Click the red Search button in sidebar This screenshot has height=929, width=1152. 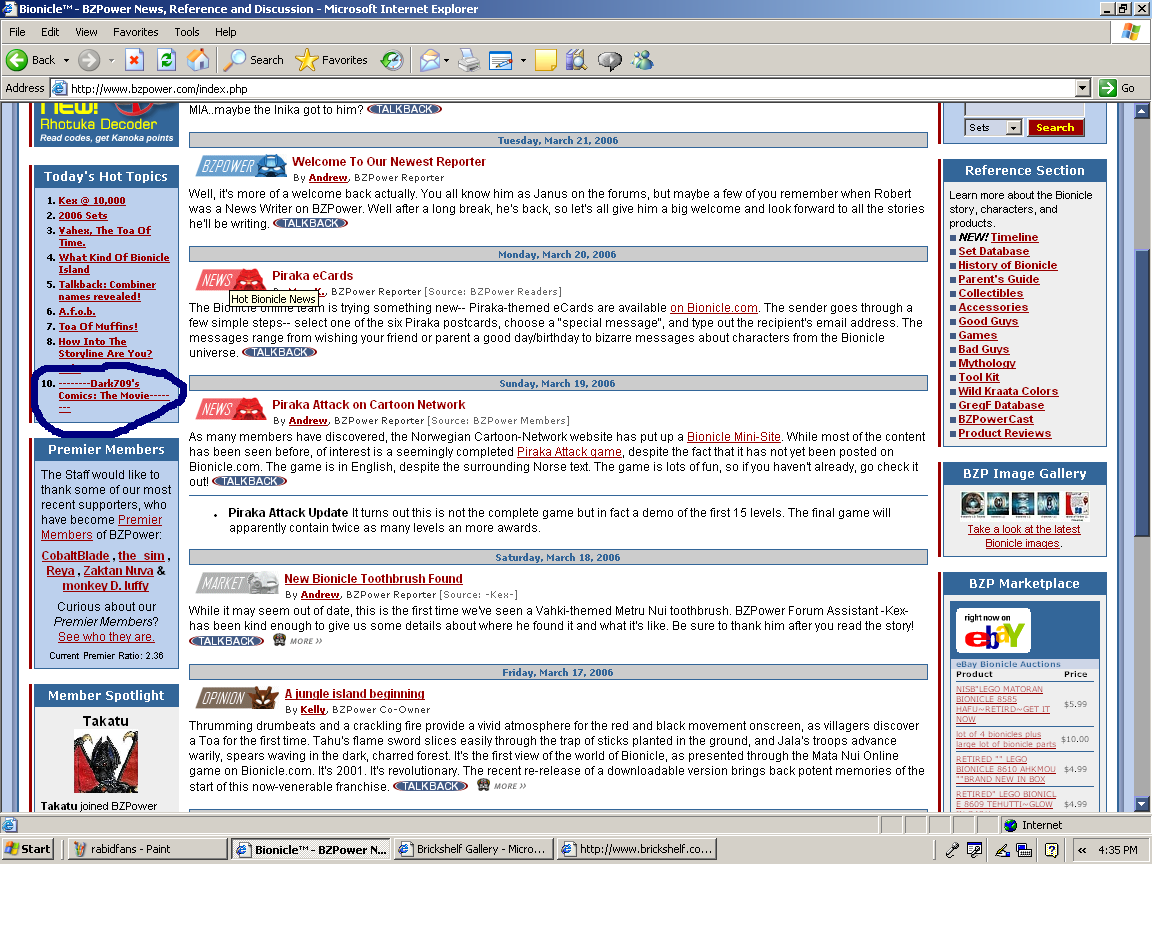point(1054,127)
